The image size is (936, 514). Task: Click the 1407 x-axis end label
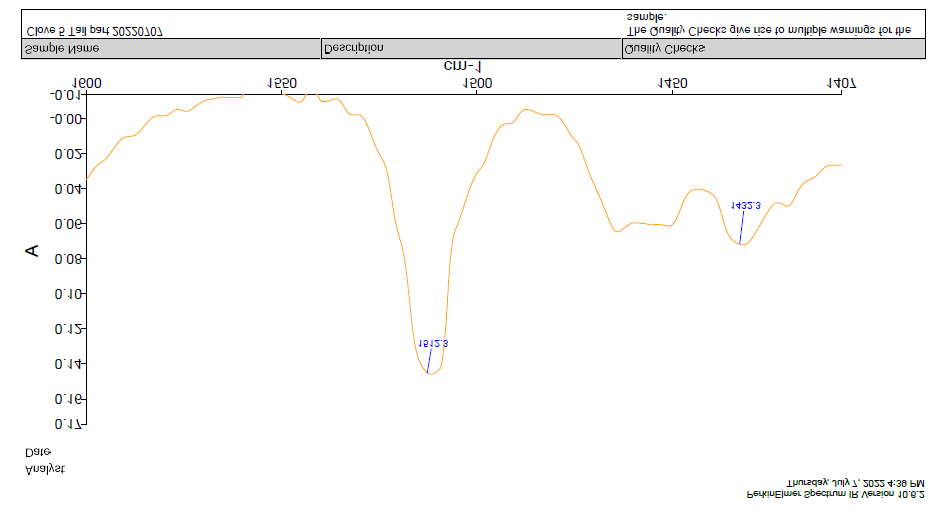(842, 84)
